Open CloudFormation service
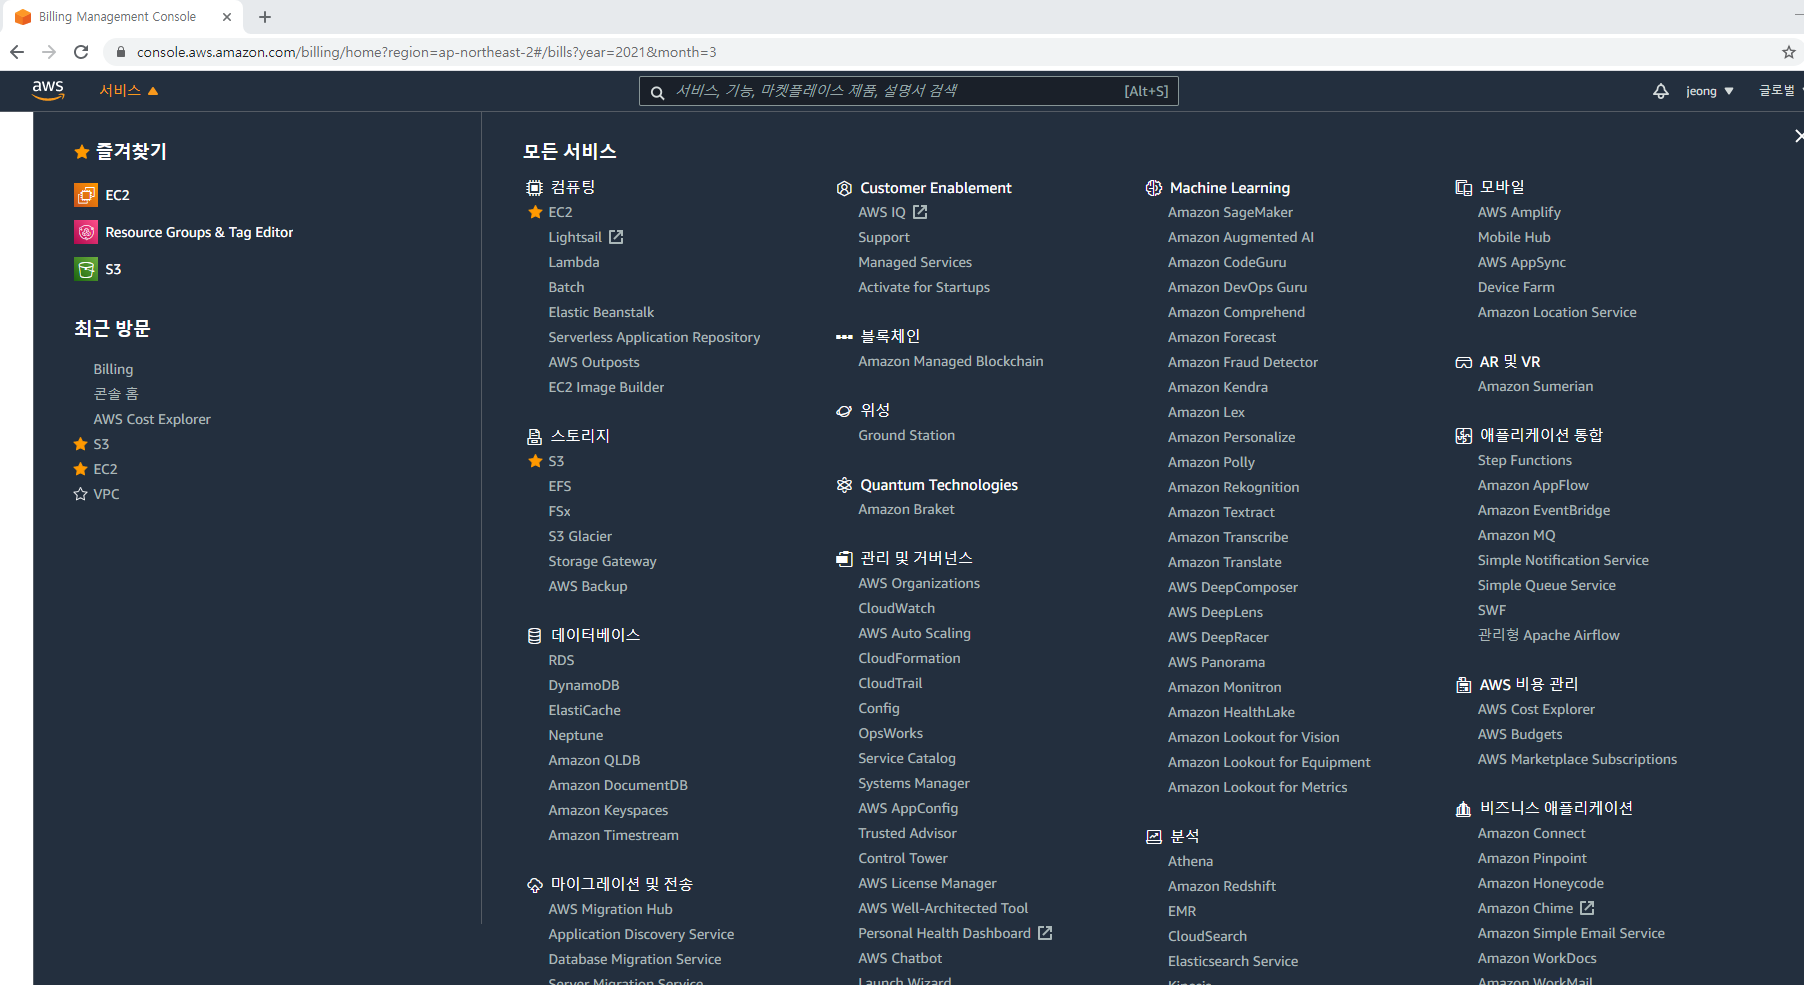 [x=909, y=658]
